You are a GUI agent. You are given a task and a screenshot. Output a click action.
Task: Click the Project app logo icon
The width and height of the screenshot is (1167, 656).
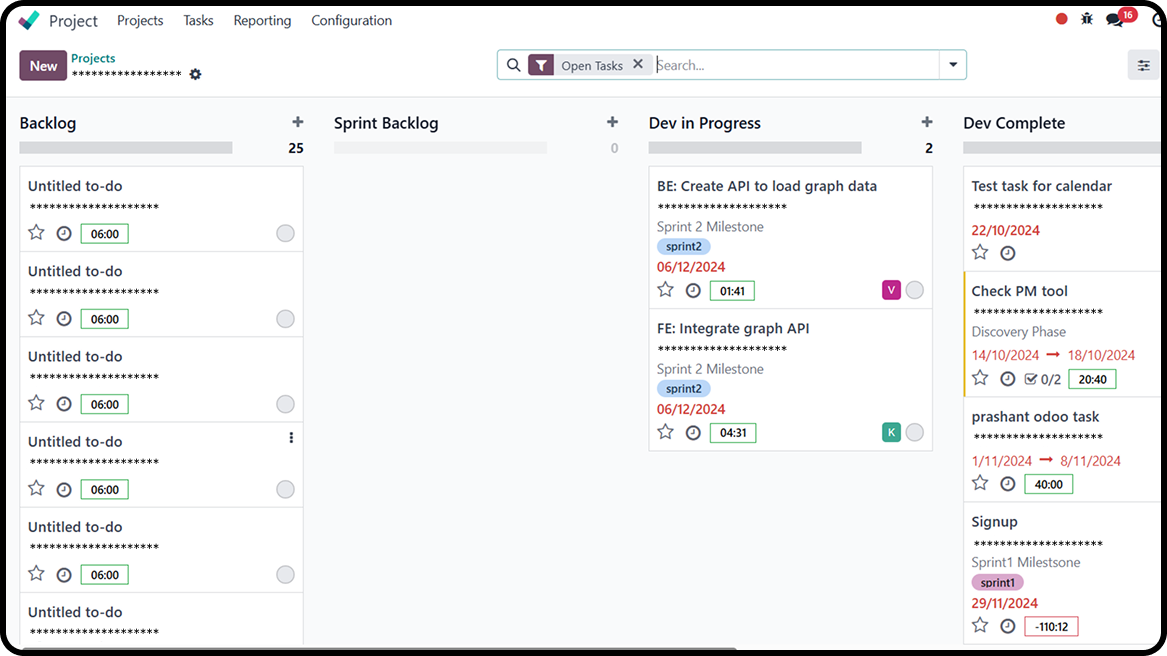click(29, 20)
